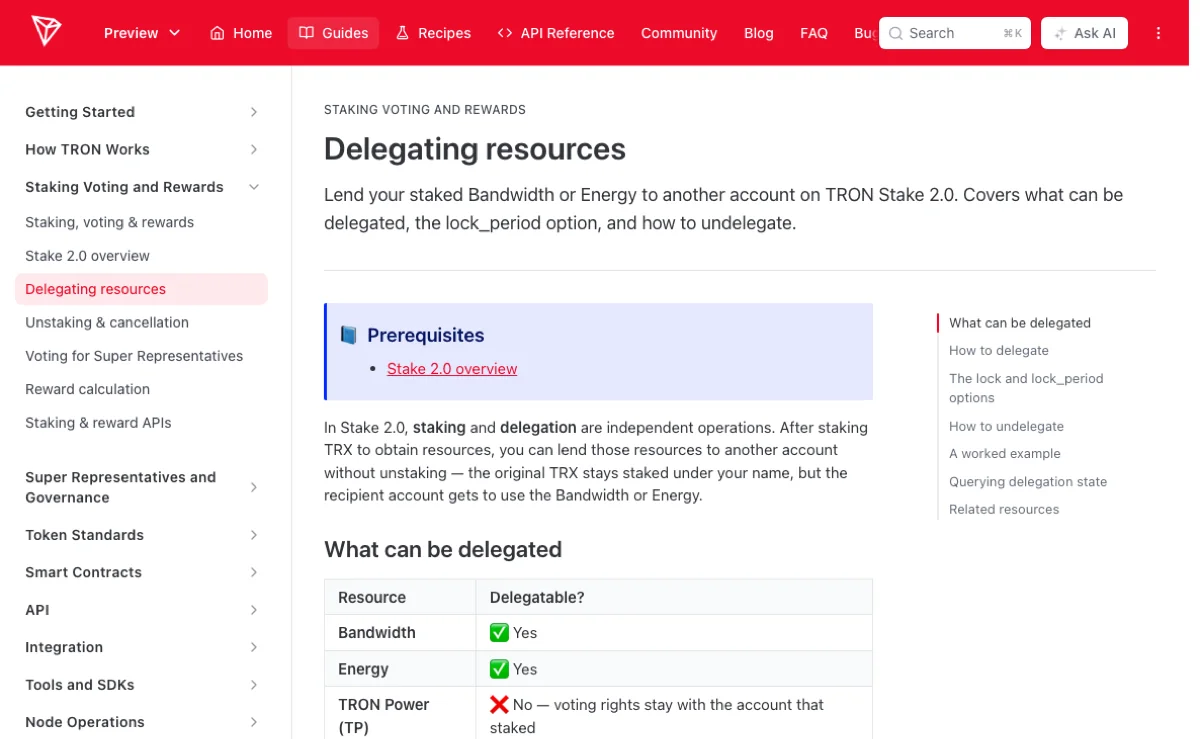Click the Guides book icon
Image resolution: width=1200 pixels, height=739 pixels.
pyautogui.click(x=307, y=33)
